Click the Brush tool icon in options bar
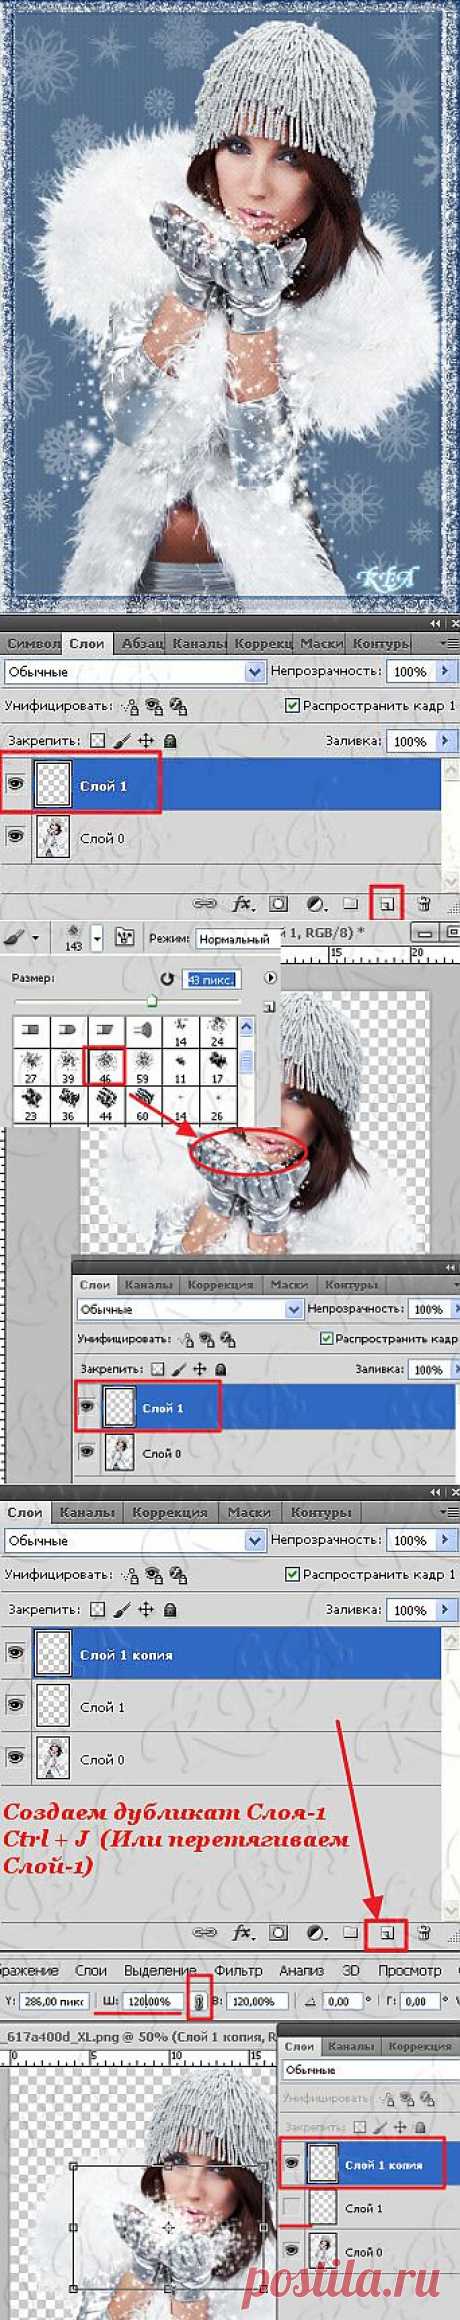The height and width of the screenshot is (2320, 460). (15, 938)
